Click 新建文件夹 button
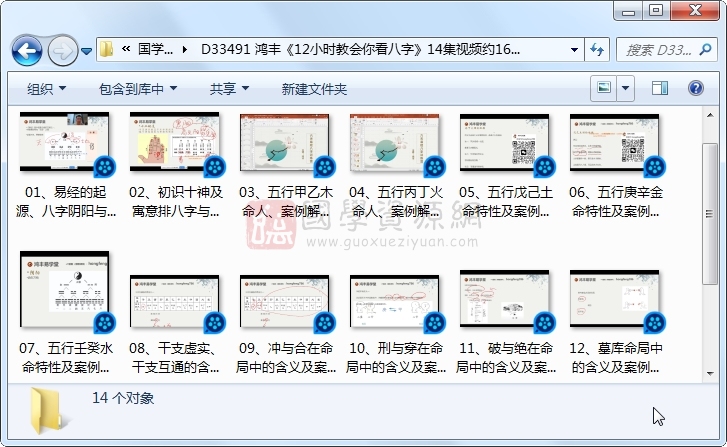 (x=314, y=89)
